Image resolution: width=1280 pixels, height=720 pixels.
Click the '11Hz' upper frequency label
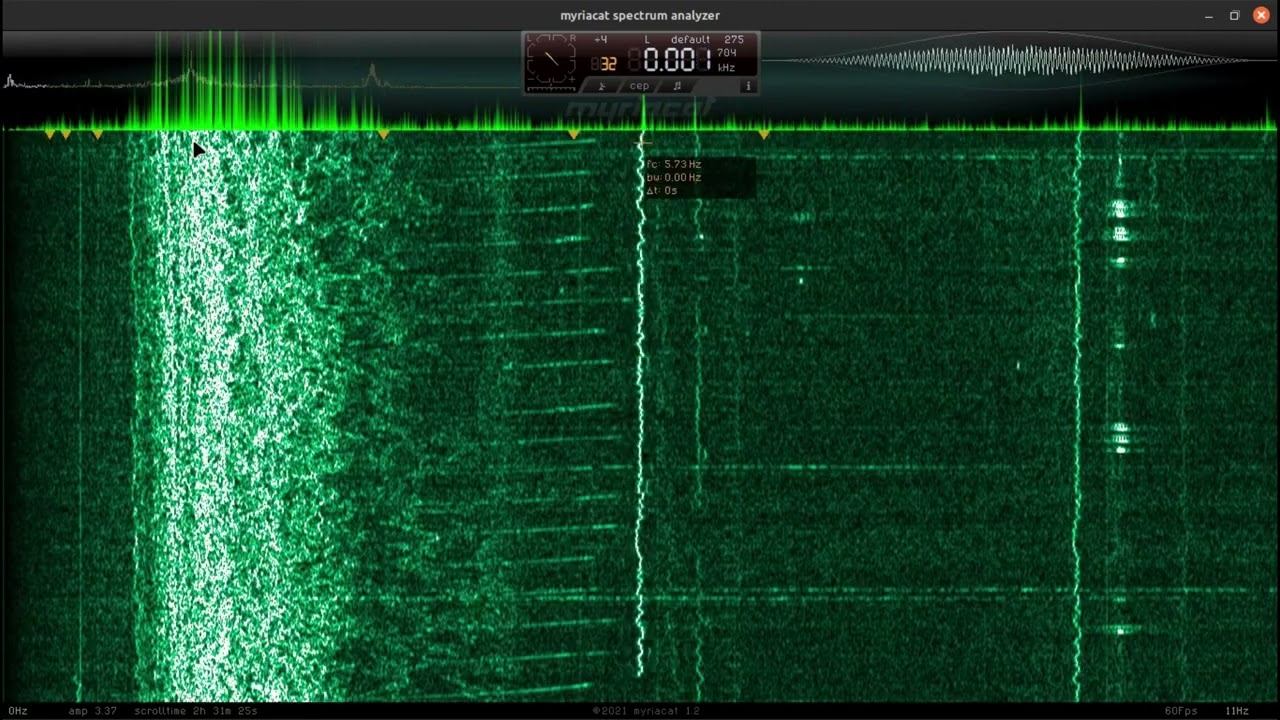pyautogui.click(x=1238, y=711)
